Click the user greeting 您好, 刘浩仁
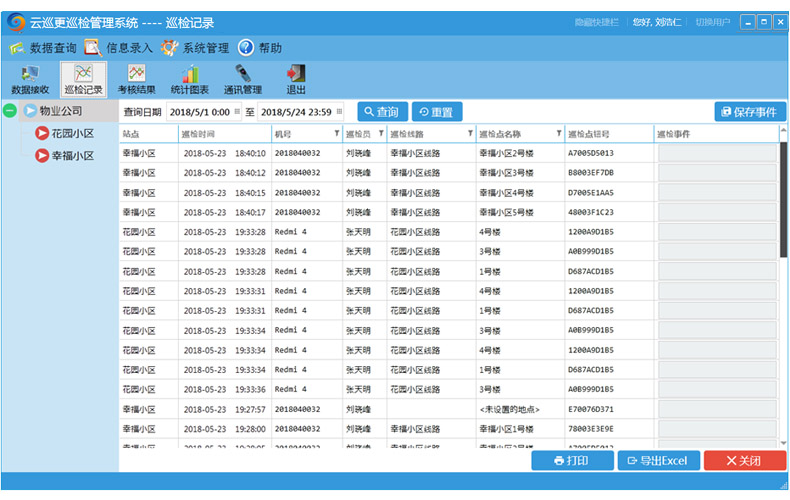790x500 pixels. point(657,23)
